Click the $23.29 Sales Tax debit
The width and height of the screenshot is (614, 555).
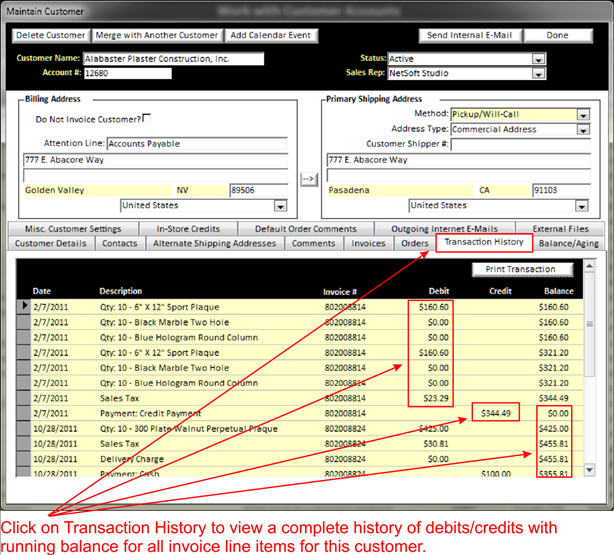[436, 398]
